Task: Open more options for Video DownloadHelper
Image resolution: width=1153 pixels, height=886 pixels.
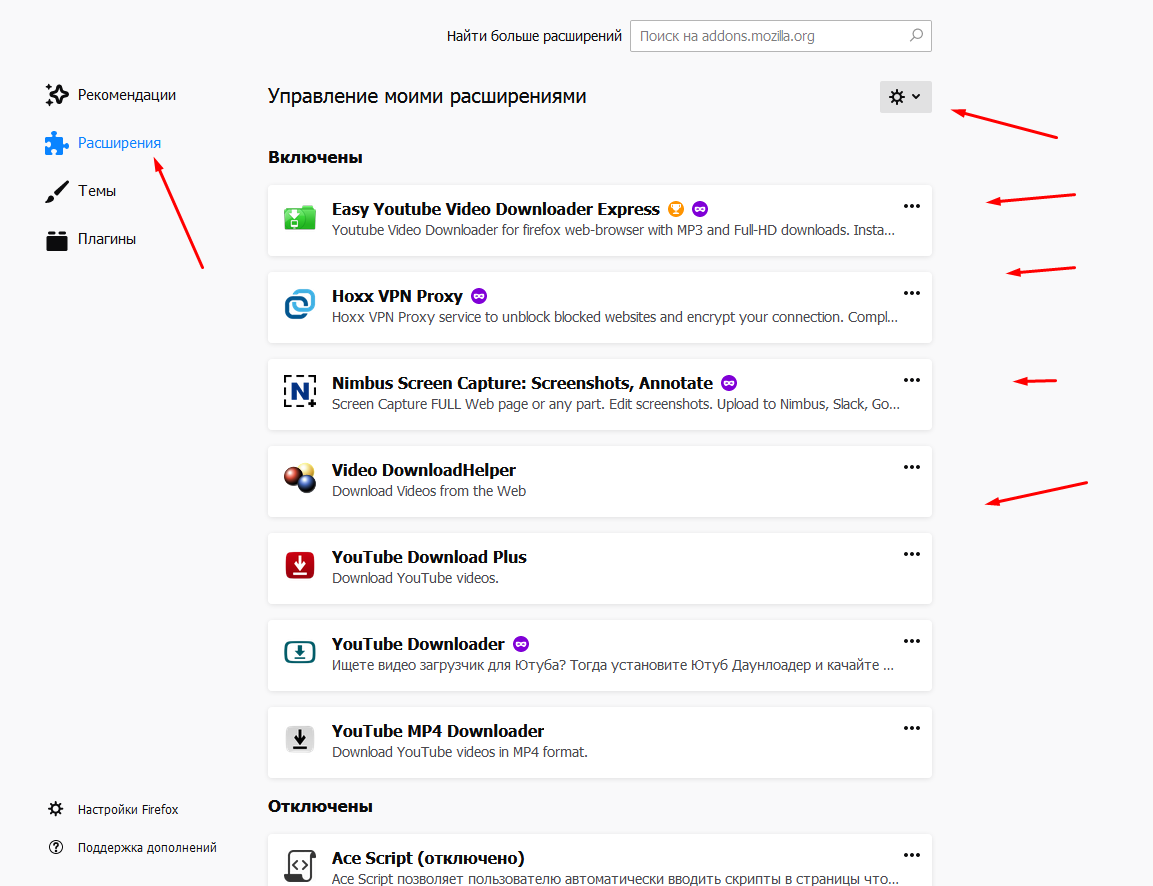Action: point(912,467)
